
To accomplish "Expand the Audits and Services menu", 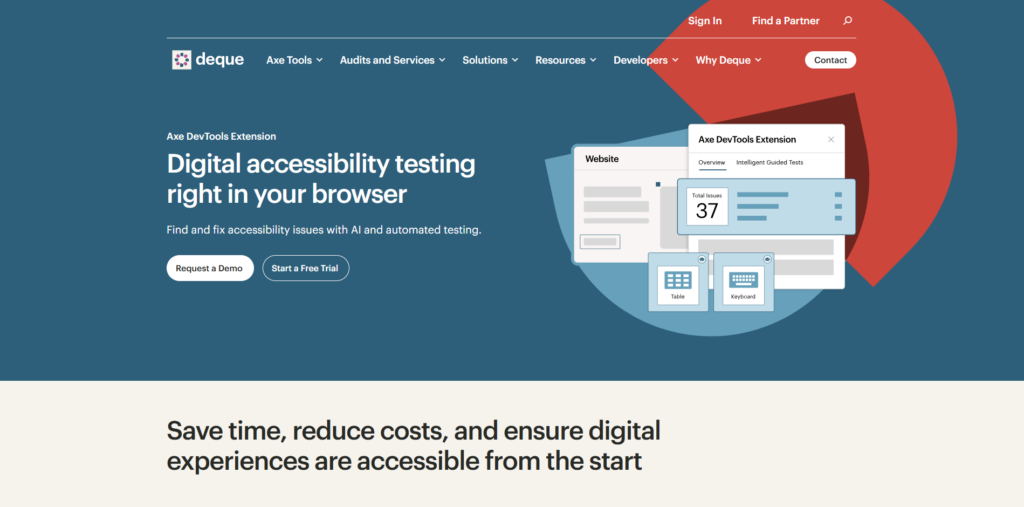I will click(x=392, y=60).
